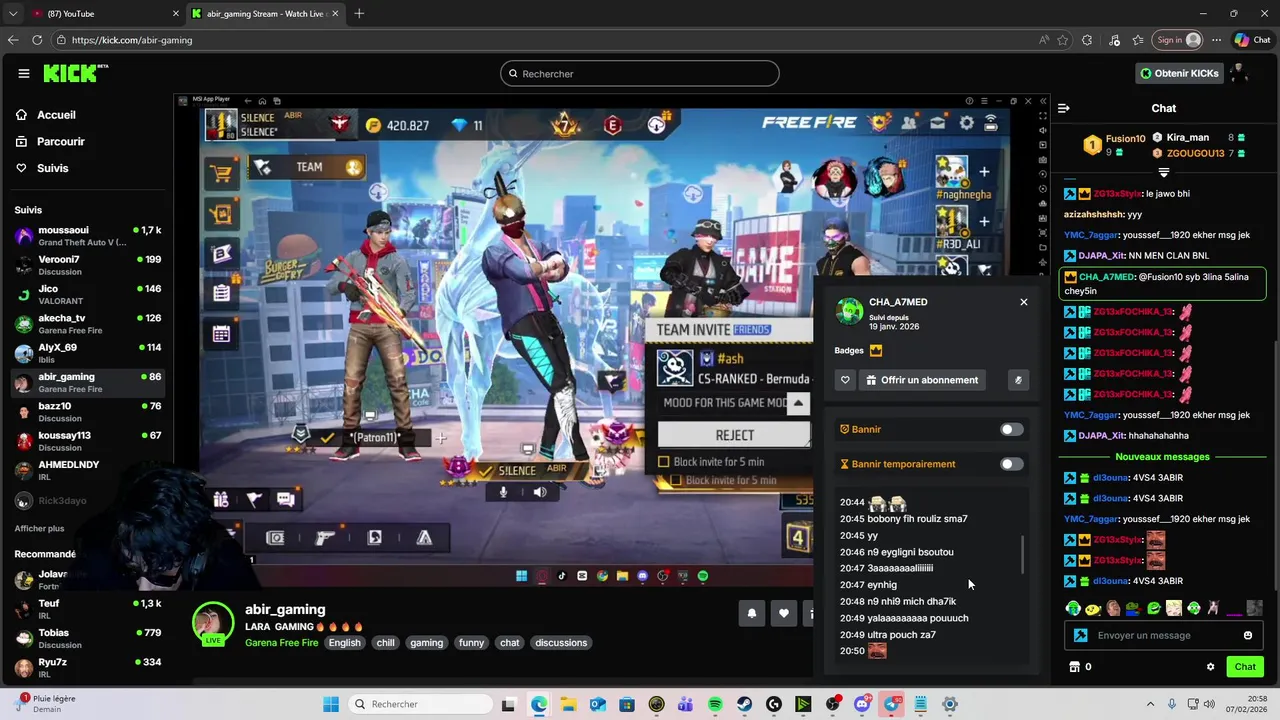Viewport: 1280px width, 720px height.
Task: Close the CHA_A7MED user card
Action: click(1023, 302)
